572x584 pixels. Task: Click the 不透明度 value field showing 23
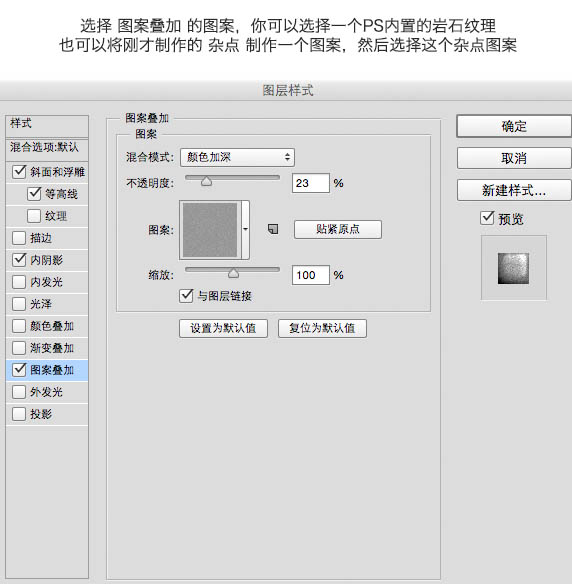tap(311, 183)
